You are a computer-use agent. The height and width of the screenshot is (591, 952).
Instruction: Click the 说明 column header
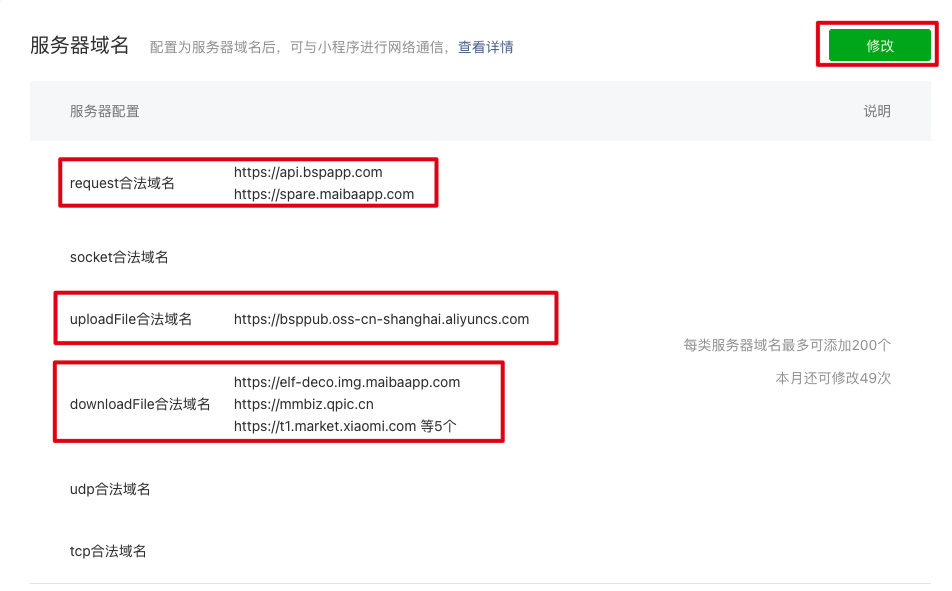pos(877,111)
